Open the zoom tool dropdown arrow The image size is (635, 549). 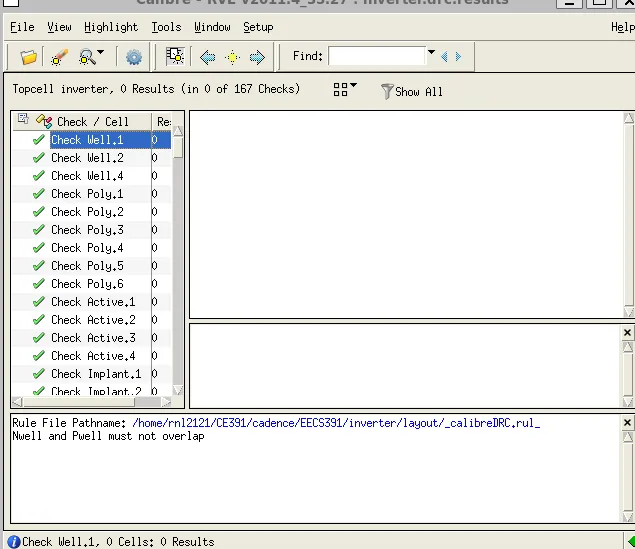tap(101, 52)
